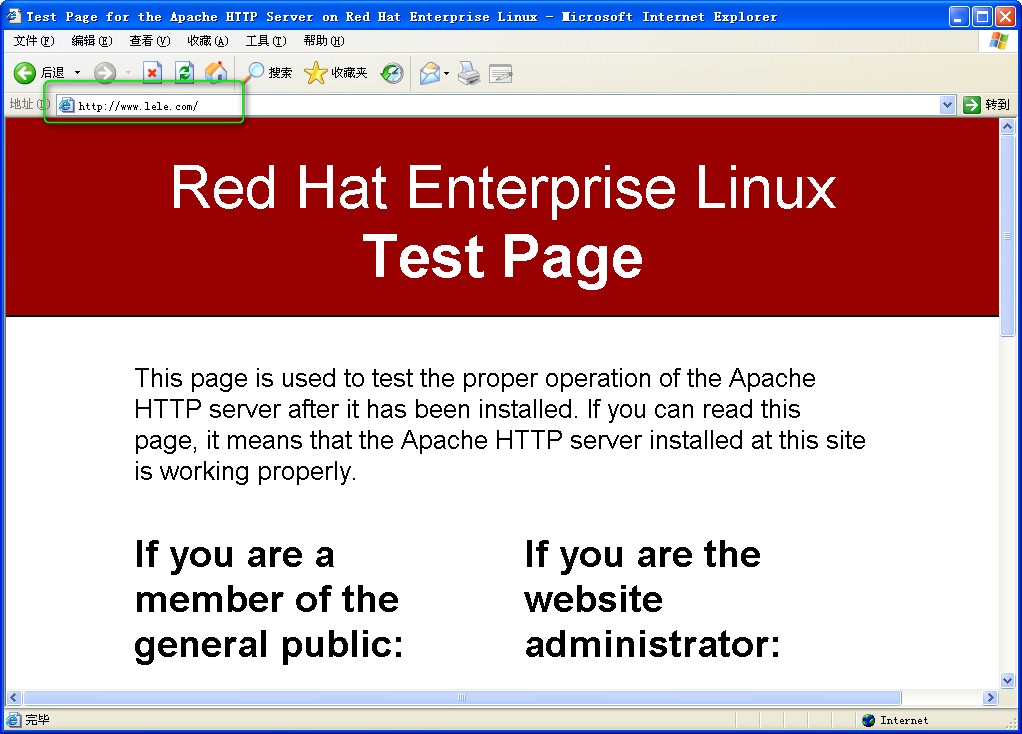The height and width of the screenshot is (734, 1022).
Task: Click the vertical scrollbar up arrow
Action: (1008, 126)
